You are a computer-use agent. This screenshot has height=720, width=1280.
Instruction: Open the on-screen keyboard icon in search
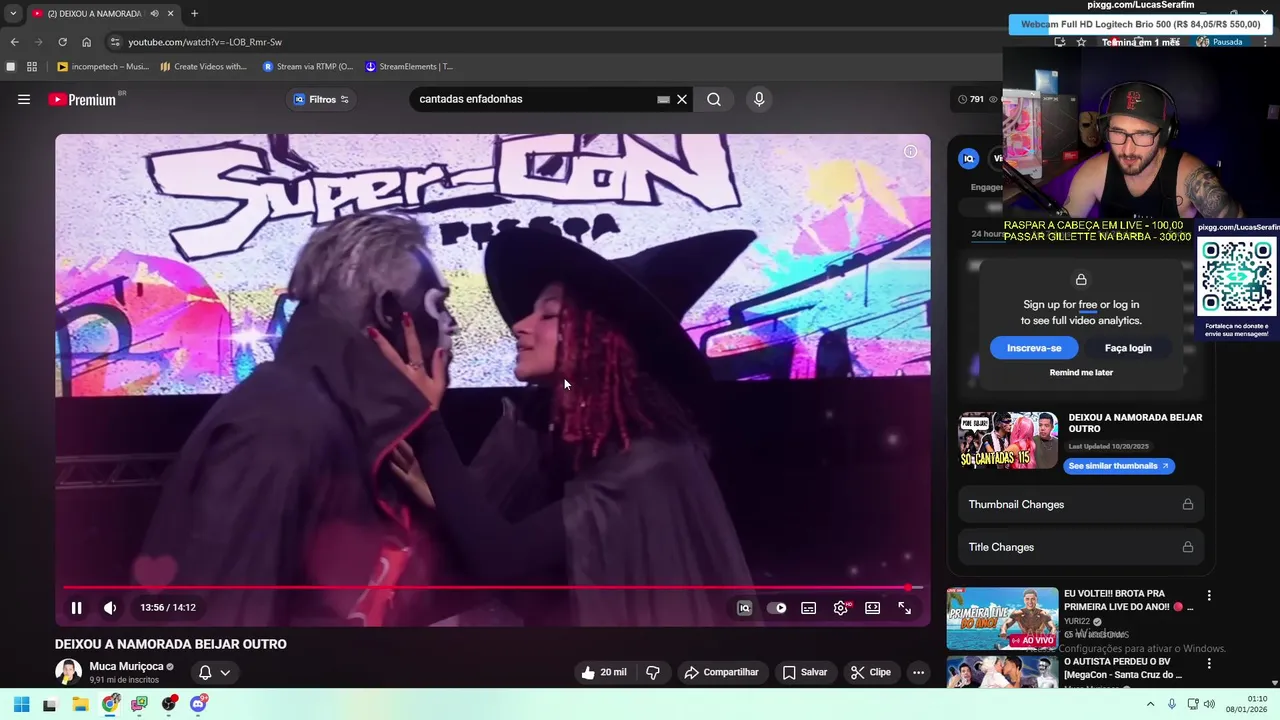tap(663, 99)
